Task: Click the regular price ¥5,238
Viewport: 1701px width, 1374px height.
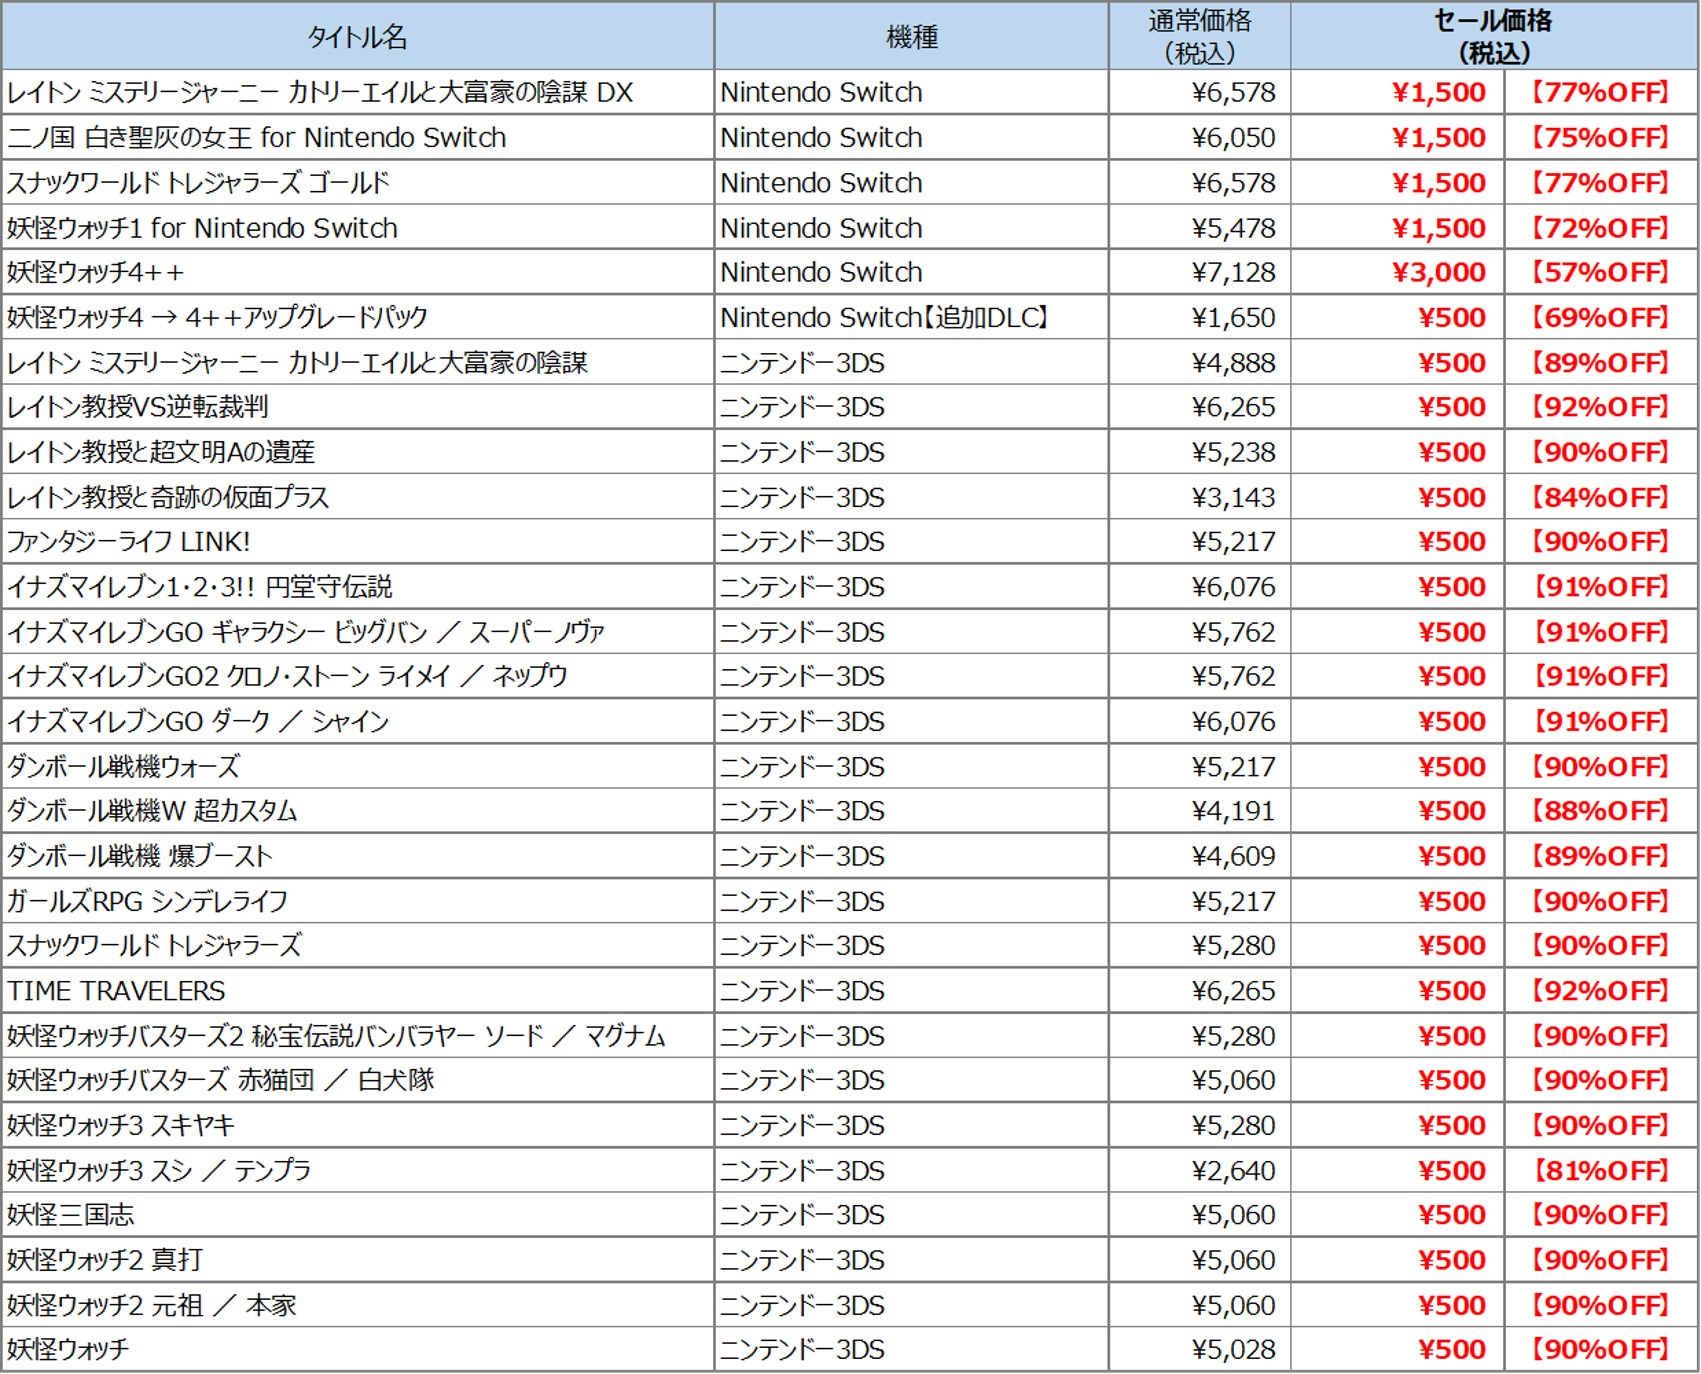Action: [x=1233, y=452]
